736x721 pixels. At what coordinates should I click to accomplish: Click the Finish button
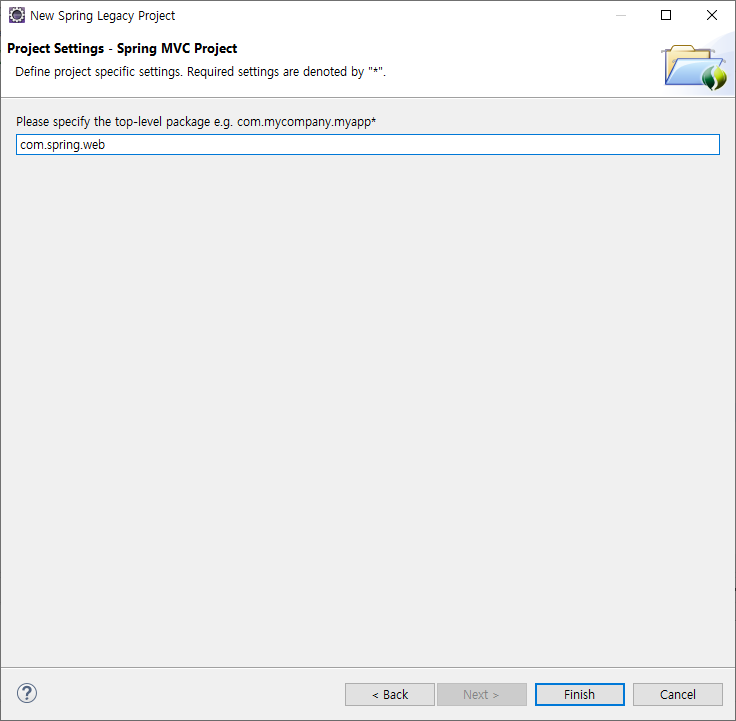[579, 694]
